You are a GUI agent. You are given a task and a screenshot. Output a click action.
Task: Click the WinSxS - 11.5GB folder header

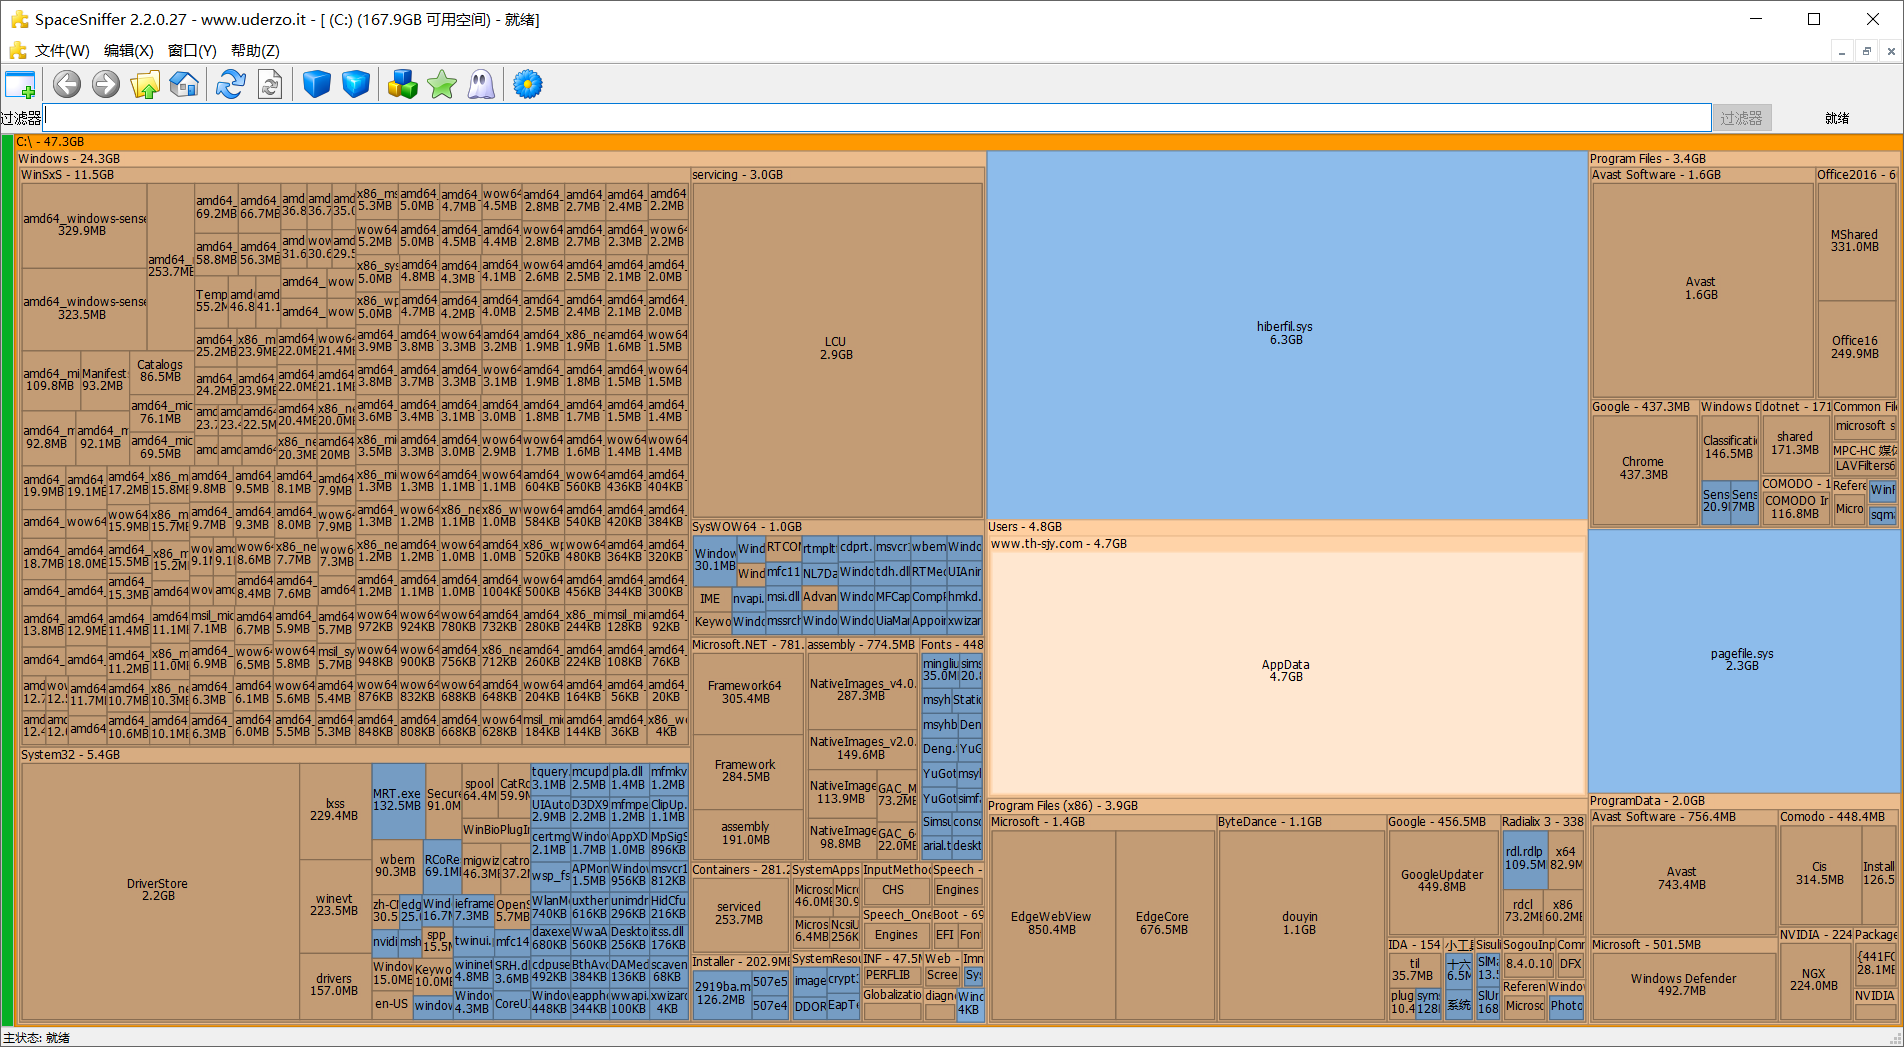click(355, 175)
